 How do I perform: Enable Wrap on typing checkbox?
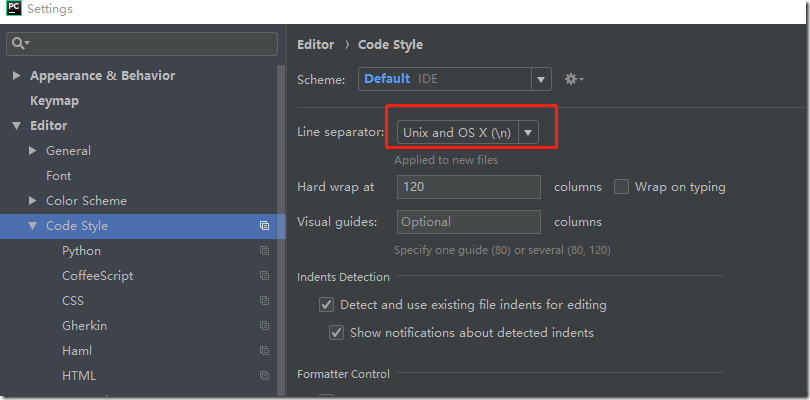coord(621,187)
